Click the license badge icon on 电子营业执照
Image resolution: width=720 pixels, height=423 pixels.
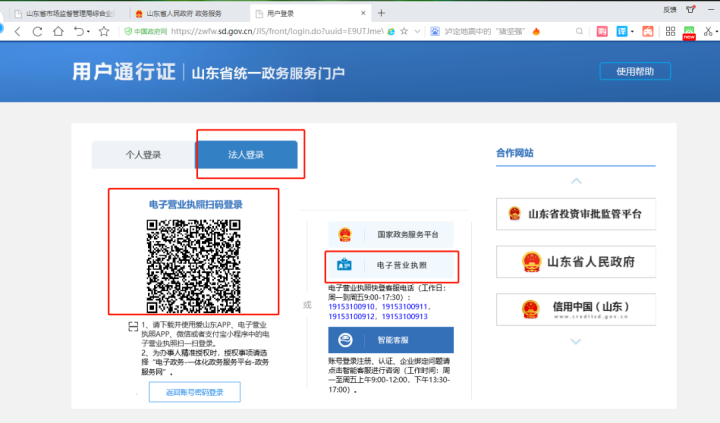coord(344,265)
